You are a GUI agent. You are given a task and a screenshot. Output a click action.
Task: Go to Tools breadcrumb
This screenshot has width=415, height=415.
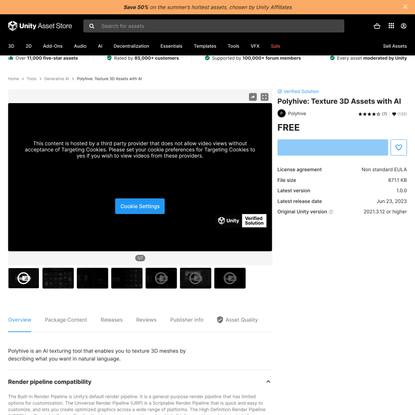point(32,79)
